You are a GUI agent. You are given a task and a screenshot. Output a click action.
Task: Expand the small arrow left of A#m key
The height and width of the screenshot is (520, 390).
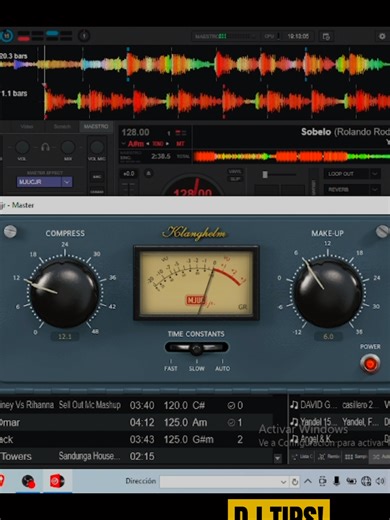(123, 144)
